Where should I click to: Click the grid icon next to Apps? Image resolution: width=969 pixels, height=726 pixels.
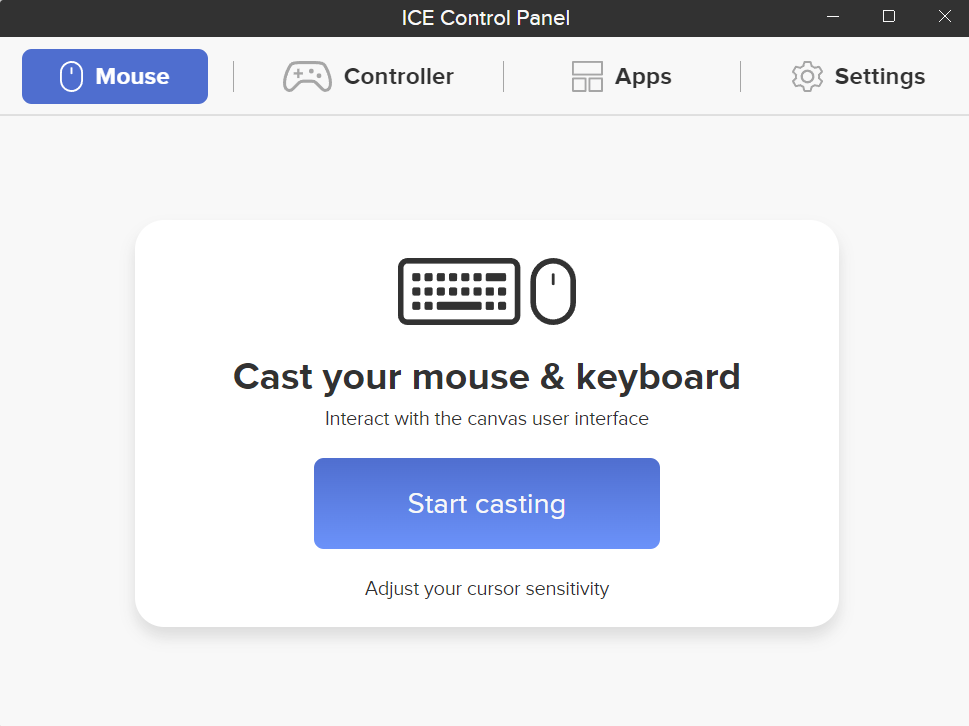[589, 76]
